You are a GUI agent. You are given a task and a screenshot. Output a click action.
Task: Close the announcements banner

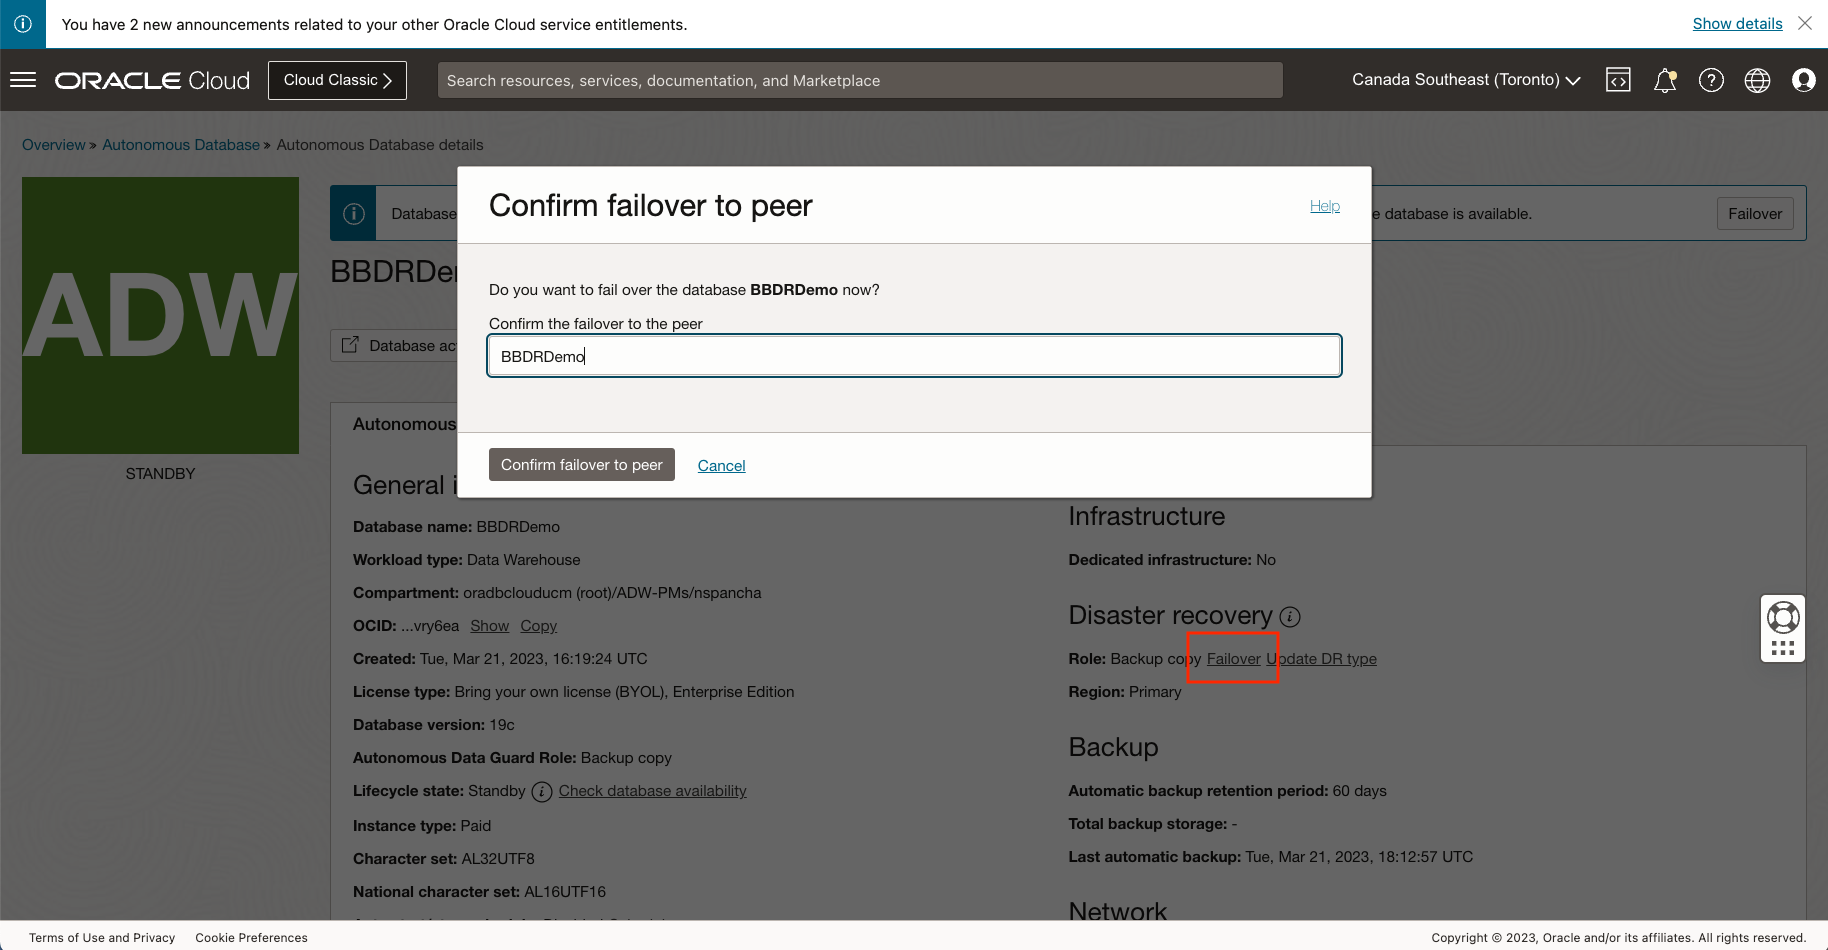1805,23
